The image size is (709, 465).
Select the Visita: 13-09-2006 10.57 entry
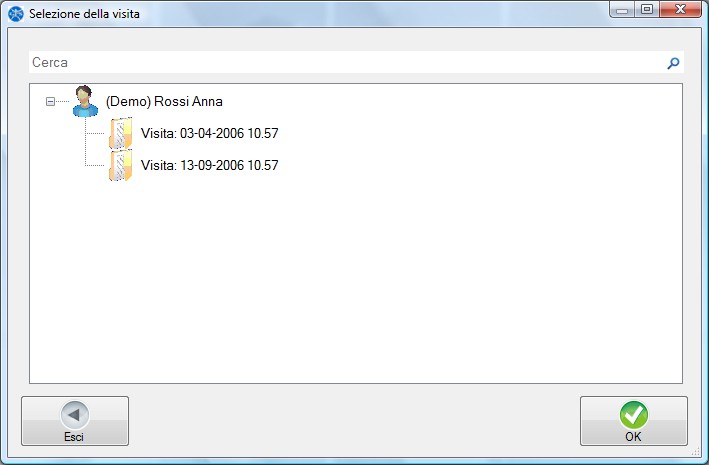pos(209,165)
